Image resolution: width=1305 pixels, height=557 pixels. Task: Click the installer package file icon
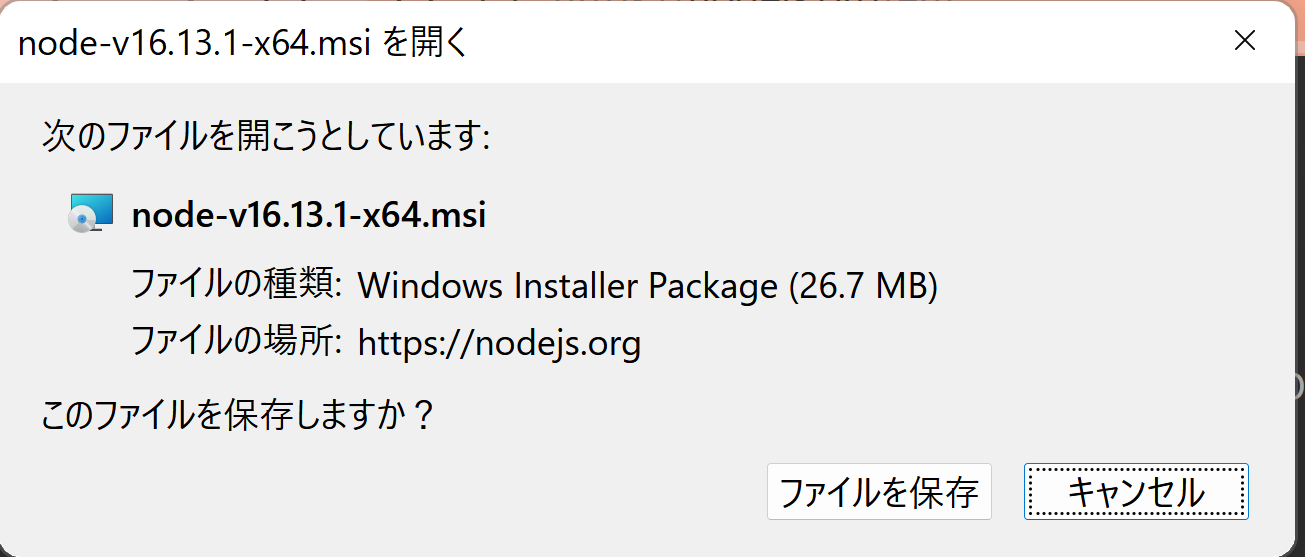91,214
